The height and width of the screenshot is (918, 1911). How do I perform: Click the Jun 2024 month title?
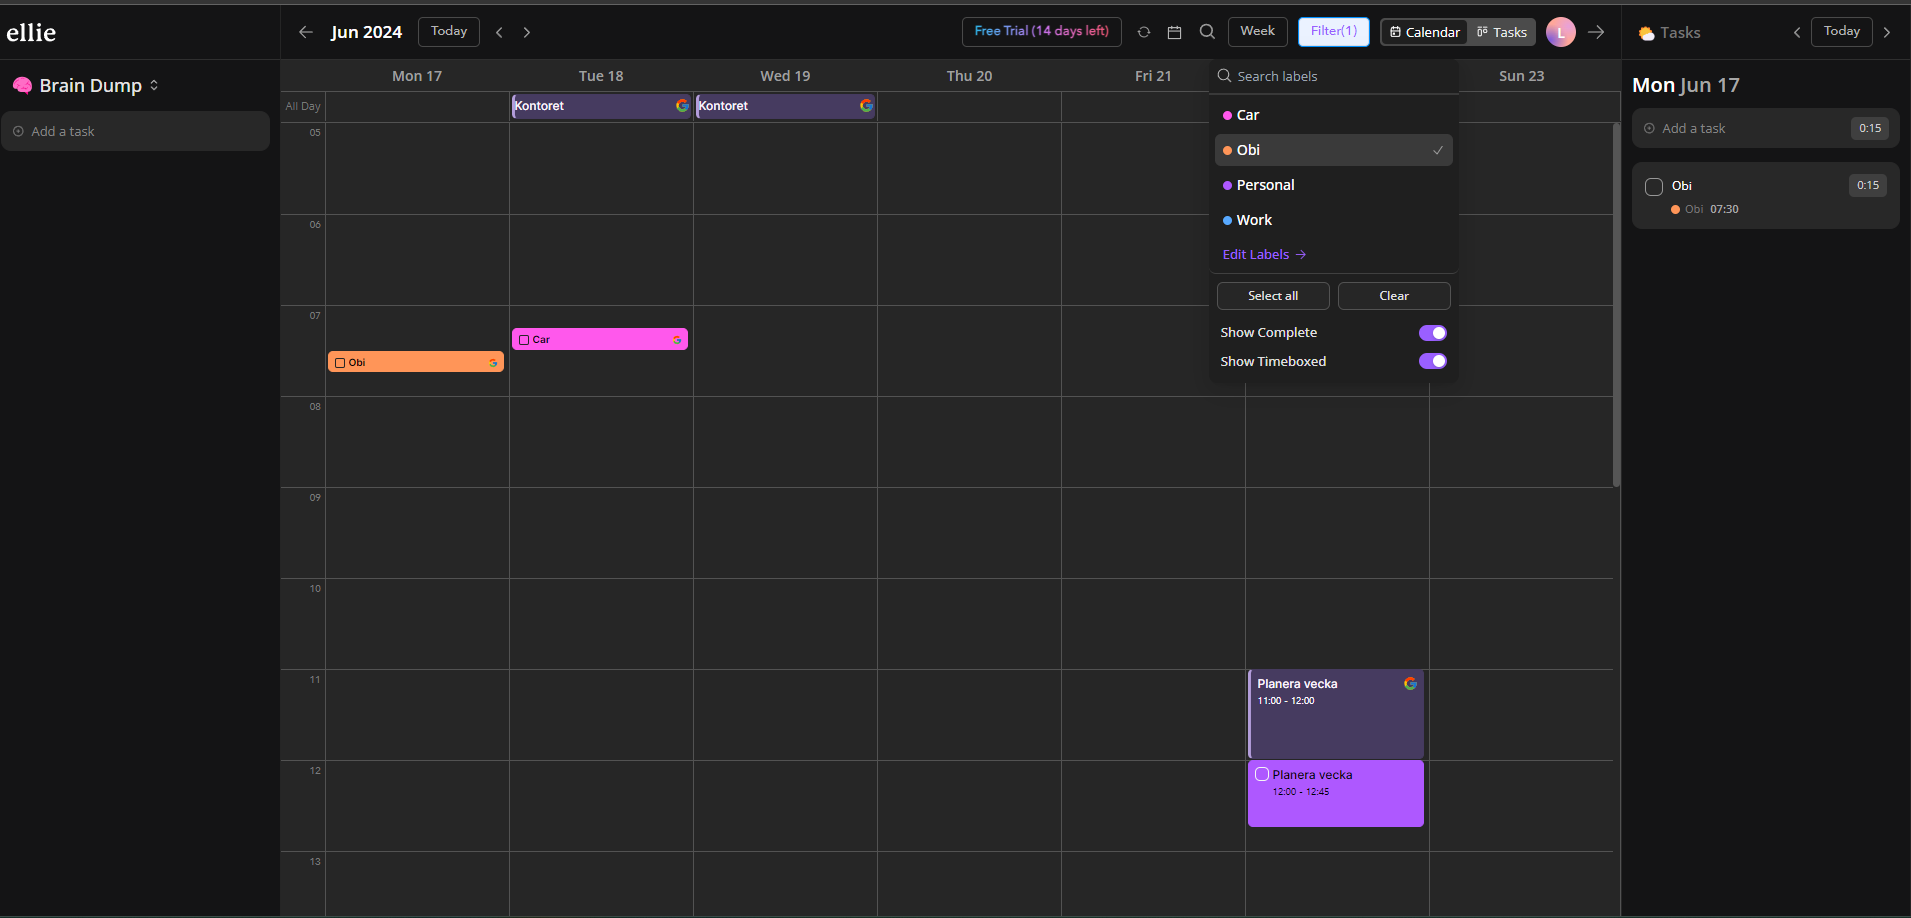click(x=366, y=32)
